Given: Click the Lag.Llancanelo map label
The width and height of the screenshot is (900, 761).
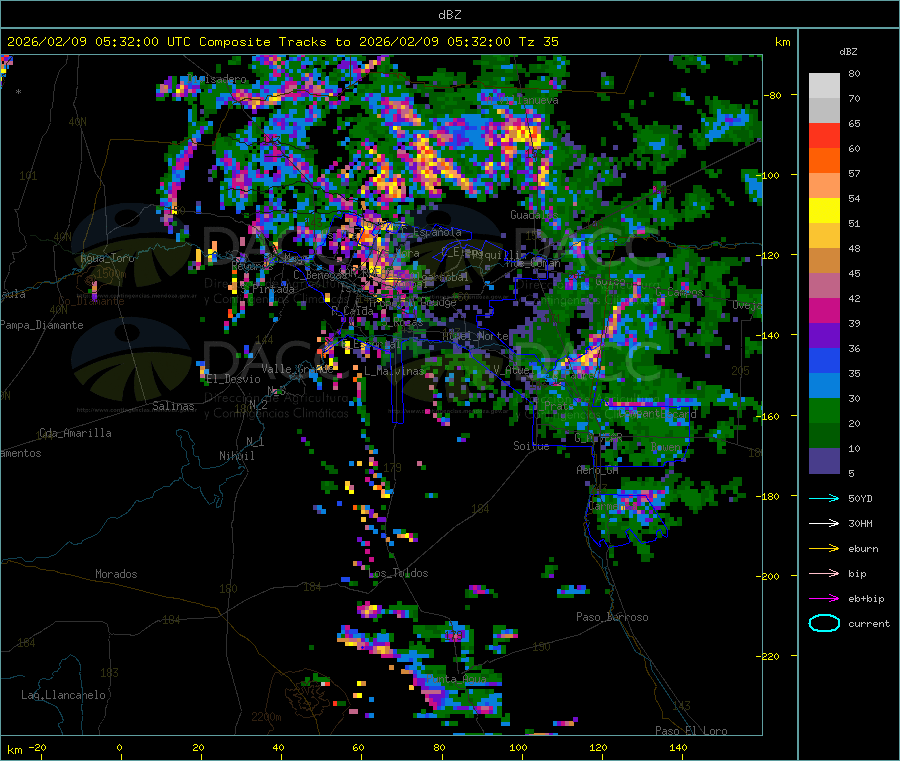Looking at the screenshot, I should pyautogui.click(x=63, y=695).
